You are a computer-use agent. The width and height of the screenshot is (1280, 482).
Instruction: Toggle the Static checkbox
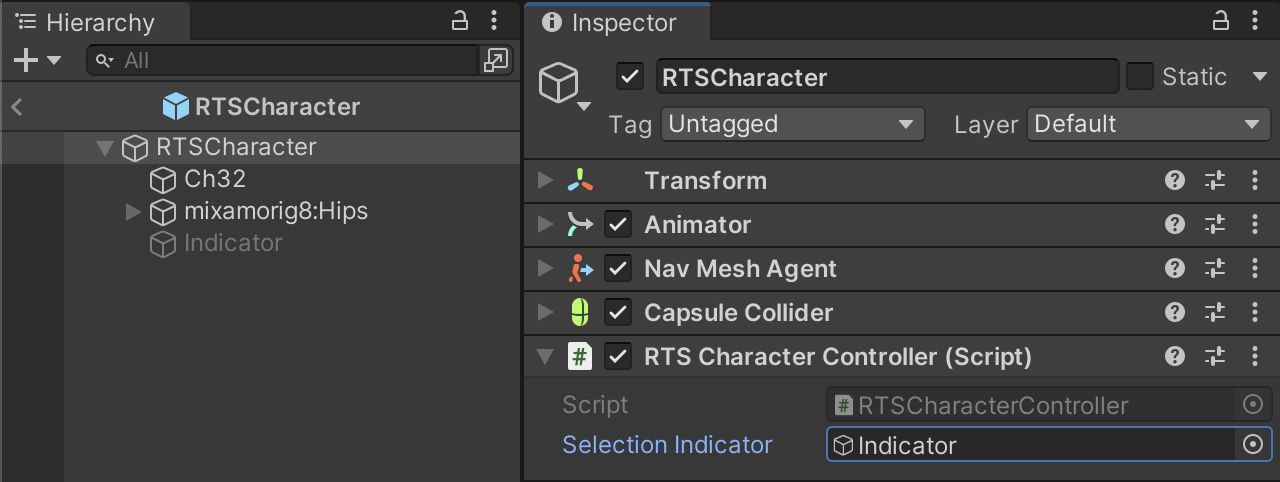pyautogui.click(x=1140, y=77)
